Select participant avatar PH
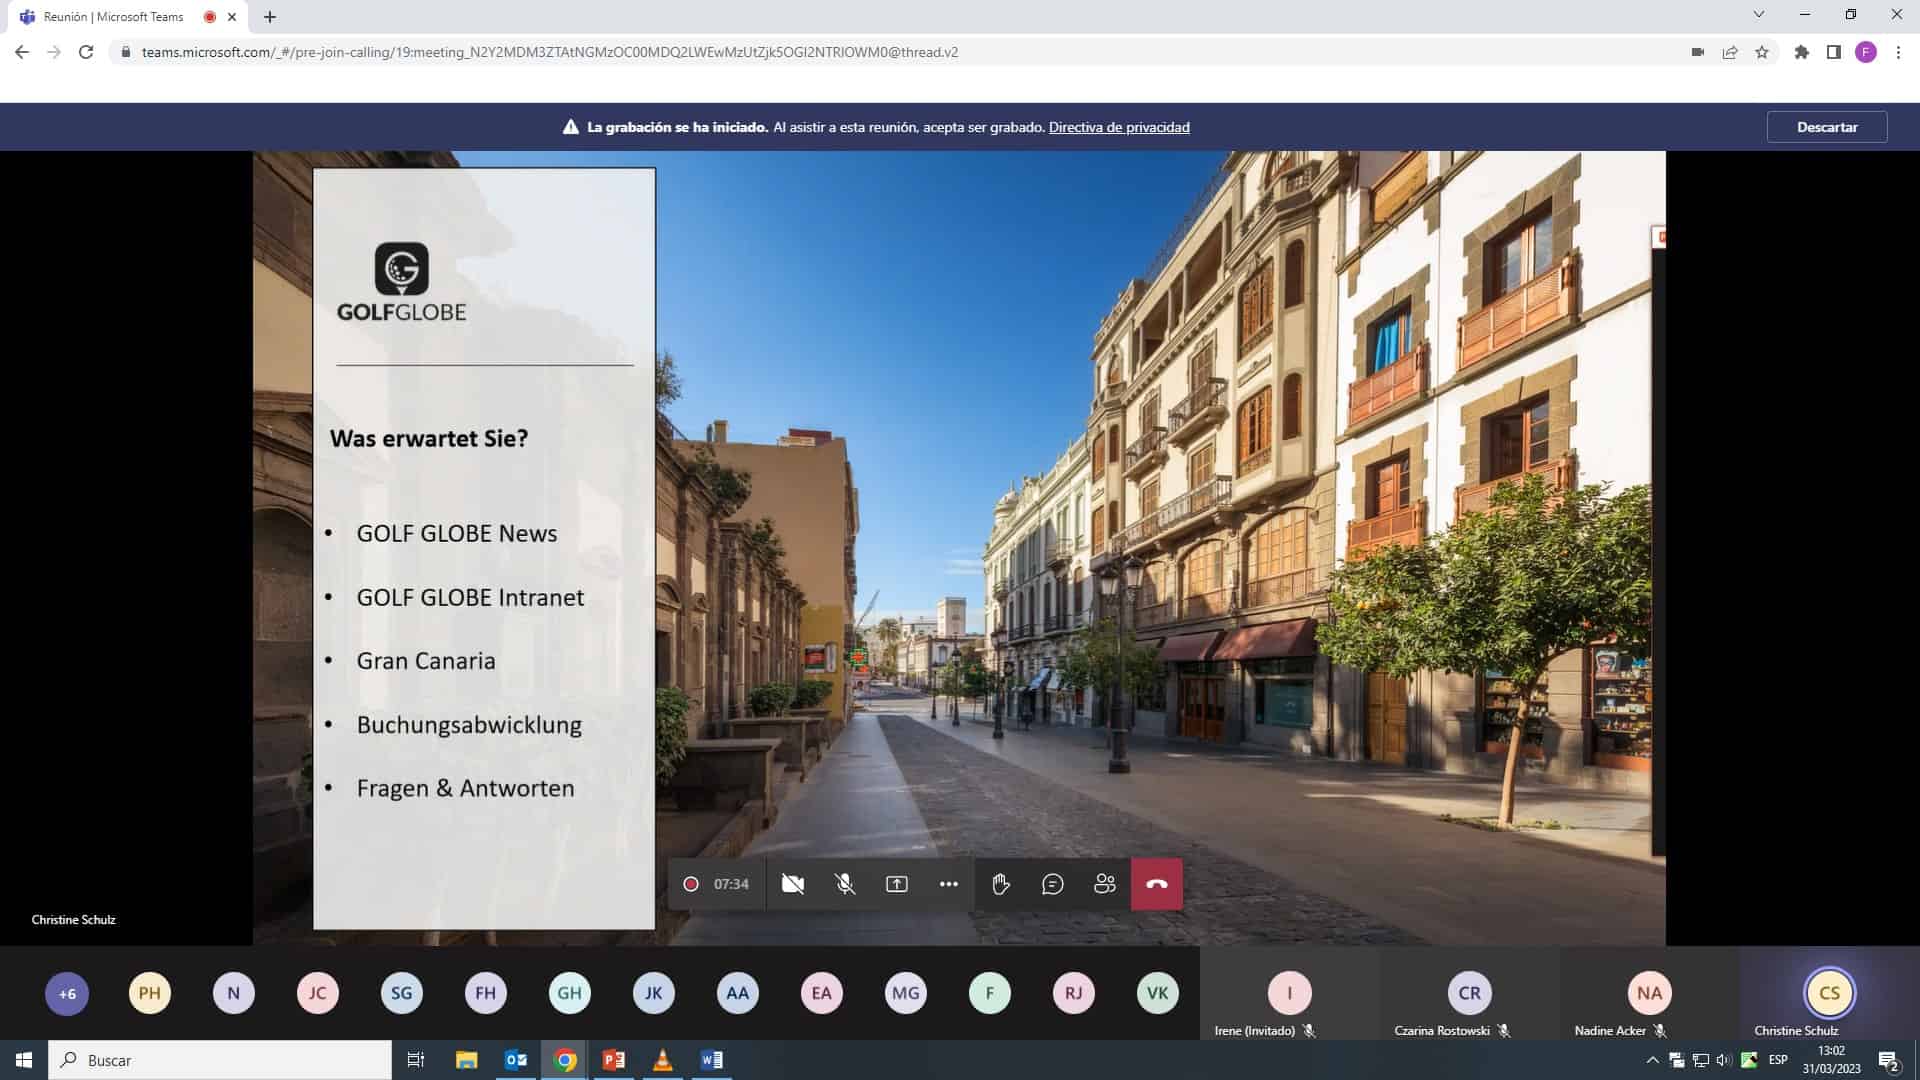 click(150, 993)
